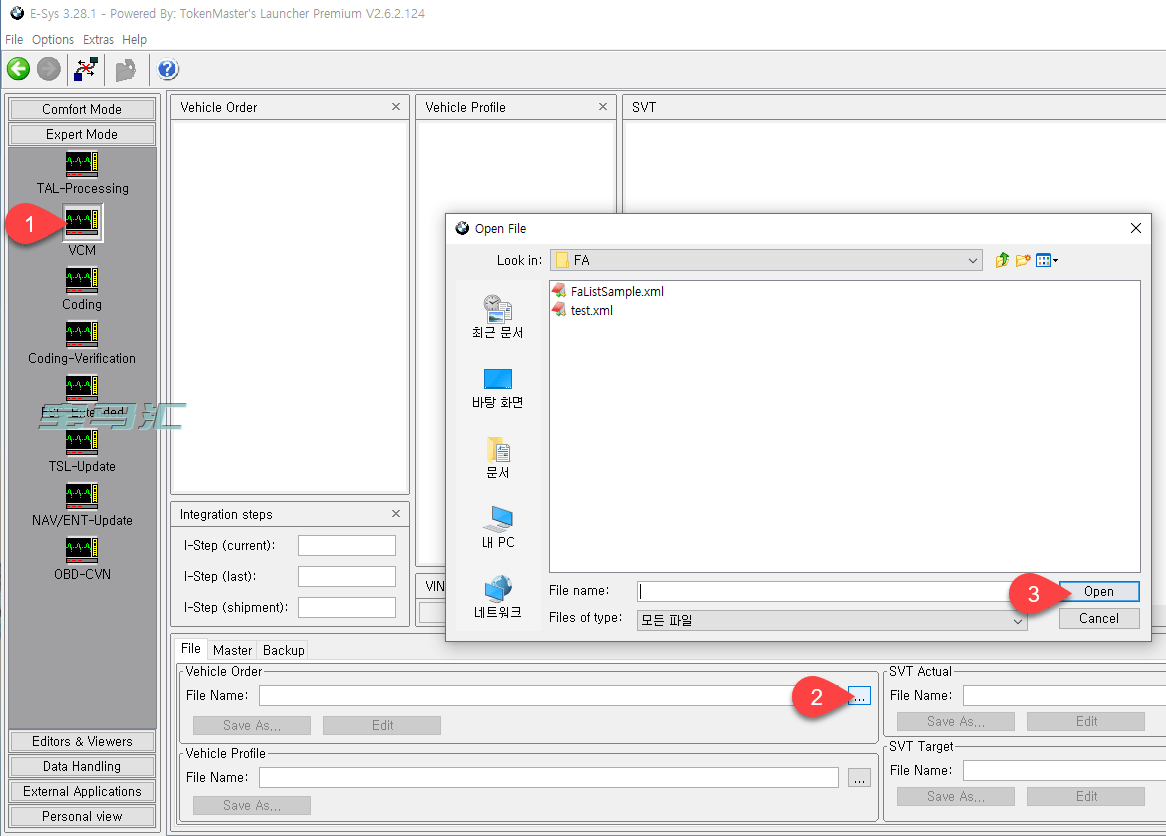1166x836 pixels.
Task: Open the Help menu
Action: [135, 39]
